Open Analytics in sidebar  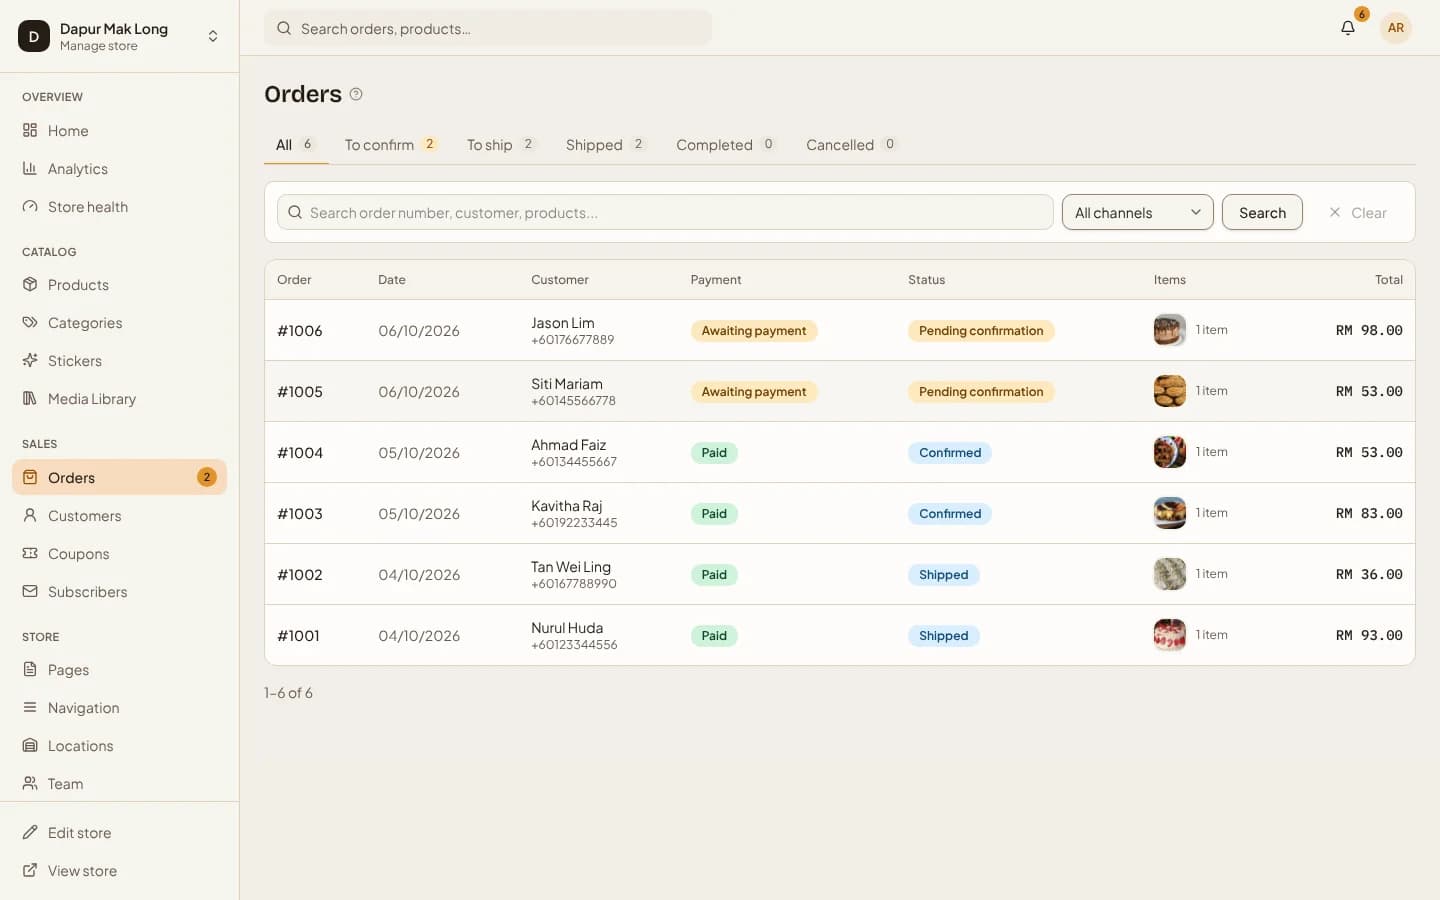pyautogui.click(x=120, y=169)
